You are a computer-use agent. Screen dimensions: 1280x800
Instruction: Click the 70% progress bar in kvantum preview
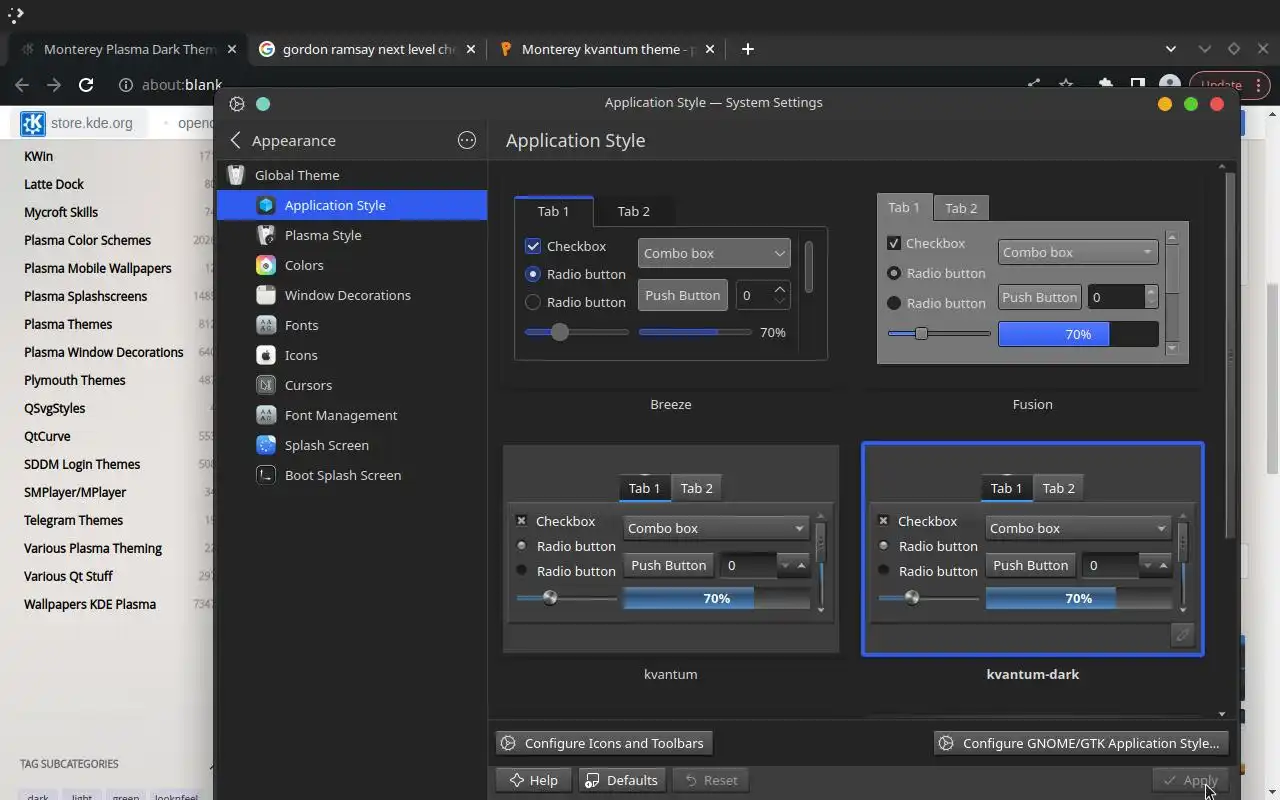click(716, 598)
